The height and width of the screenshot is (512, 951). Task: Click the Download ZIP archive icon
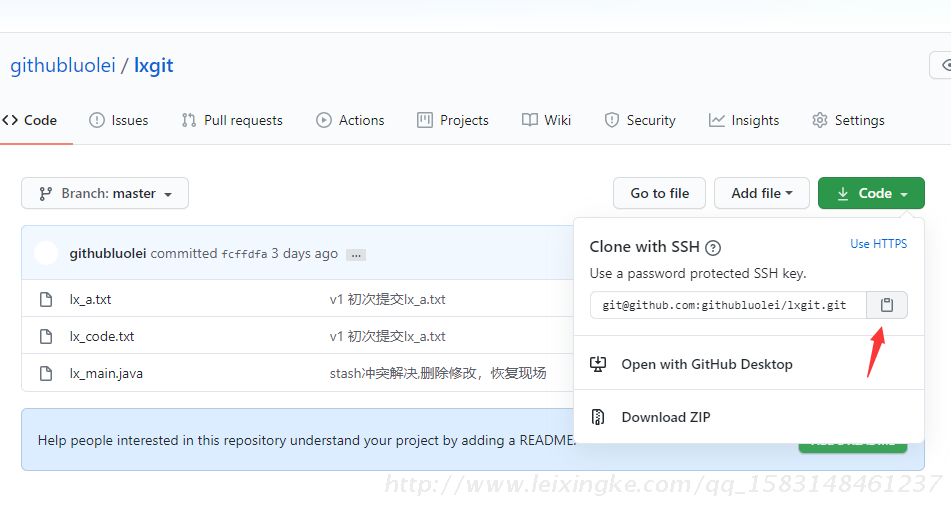[598, 417]
